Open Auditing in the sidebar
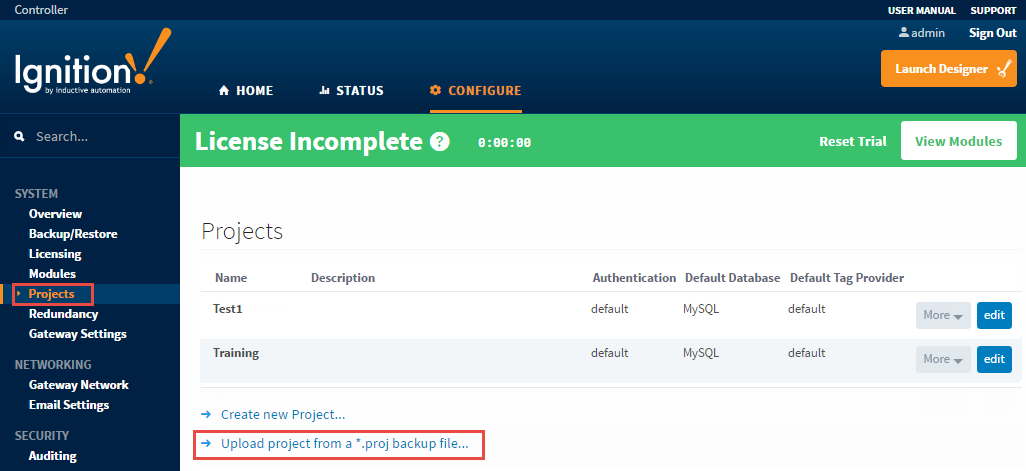Screen dimensions: 1026x471 coord(52,456)
